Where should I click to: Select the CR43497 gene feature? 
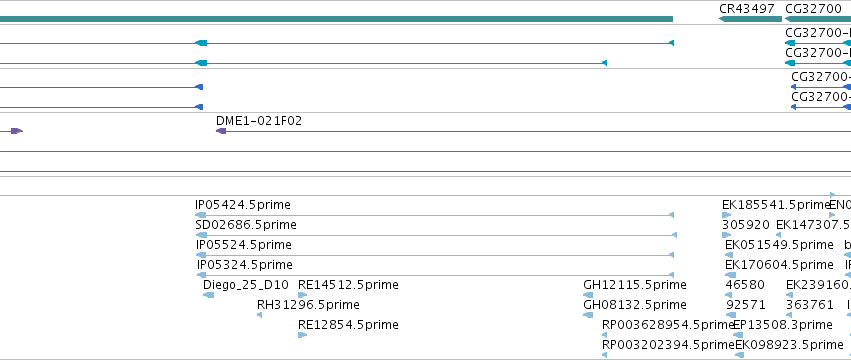point(750,19)
